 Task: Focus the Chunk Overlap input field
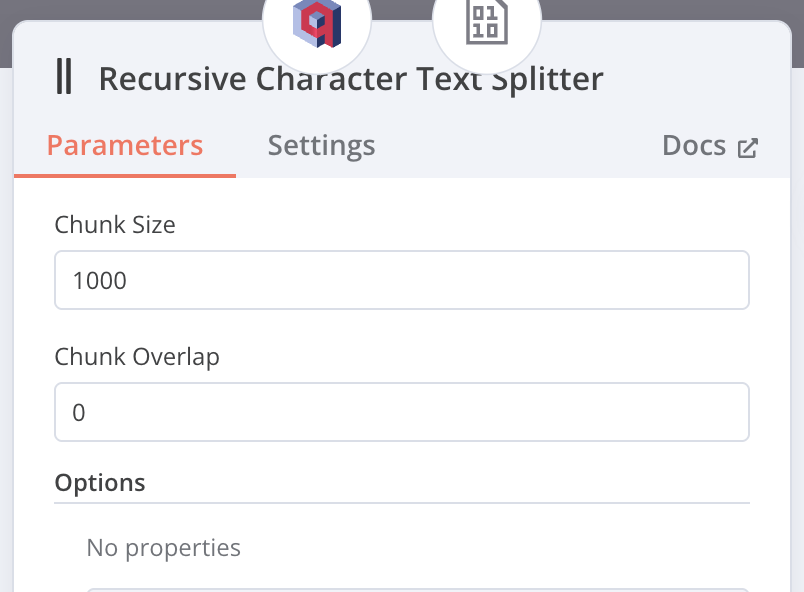coord(401,412)
